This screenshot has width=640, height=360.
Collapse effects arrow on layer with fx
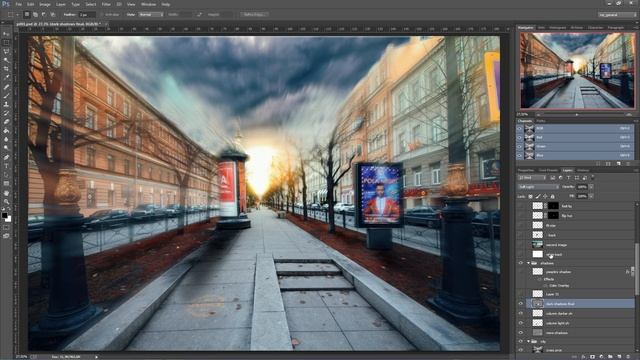coord(632,271)
